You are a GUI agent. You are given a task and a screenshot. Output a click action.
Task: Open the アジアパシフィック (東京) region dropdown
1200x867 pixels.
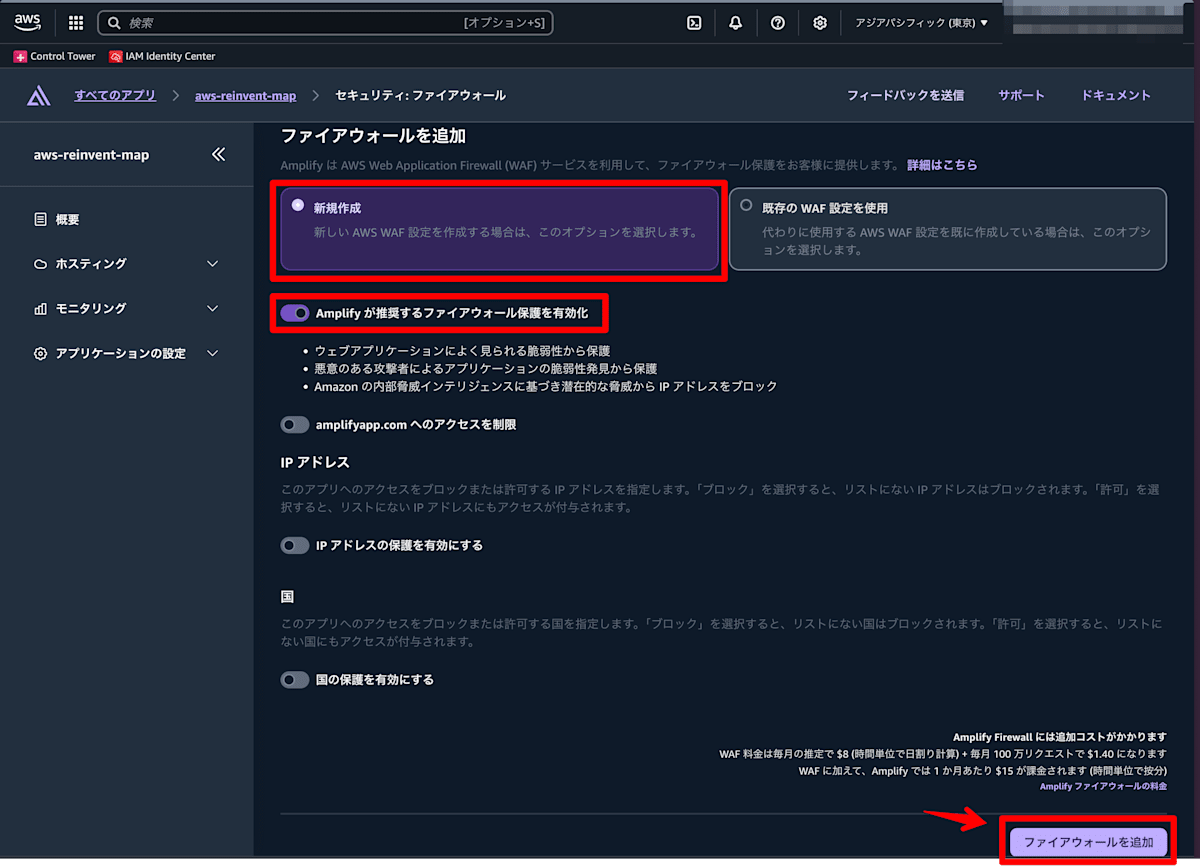(921, 23)
